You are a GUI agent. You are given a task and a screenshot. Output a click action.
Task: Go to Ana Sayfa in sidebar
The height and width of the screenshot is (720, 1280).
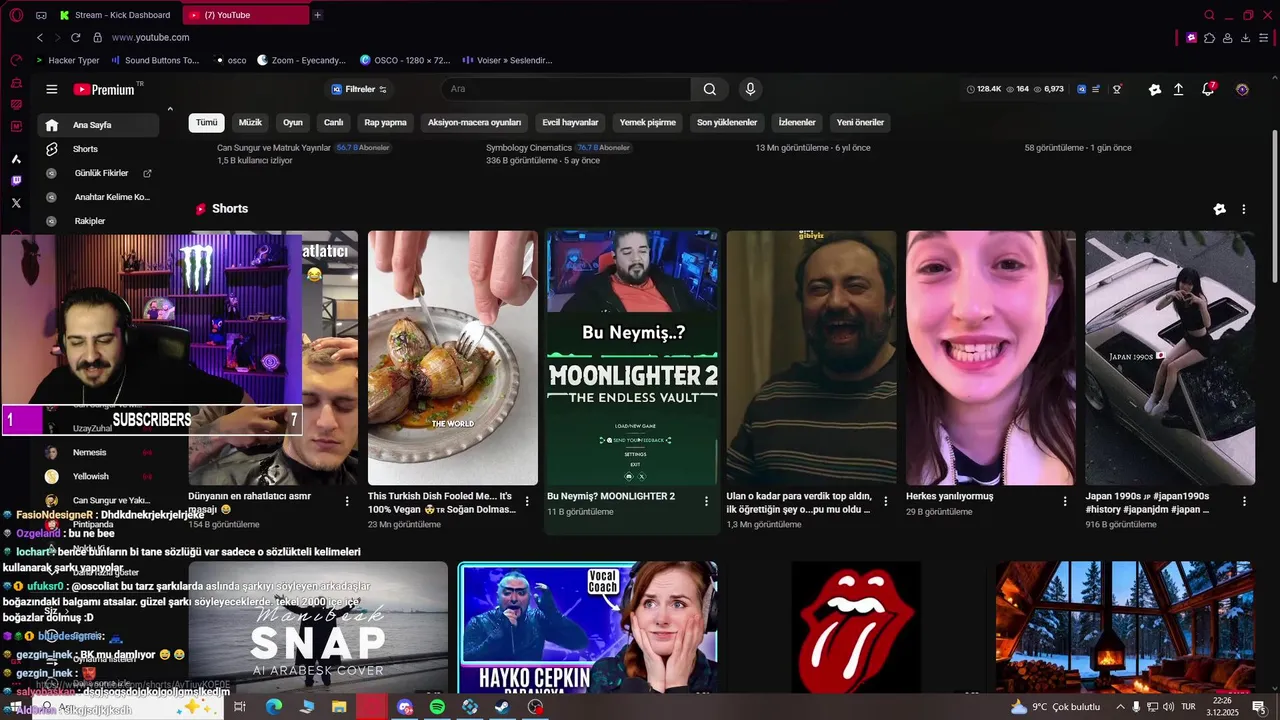click(x=99, y=125)
